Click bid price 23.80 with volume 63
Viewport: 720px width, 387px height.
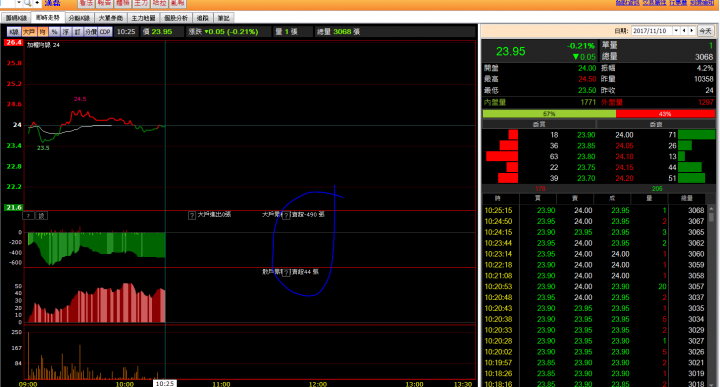point(586,157)
